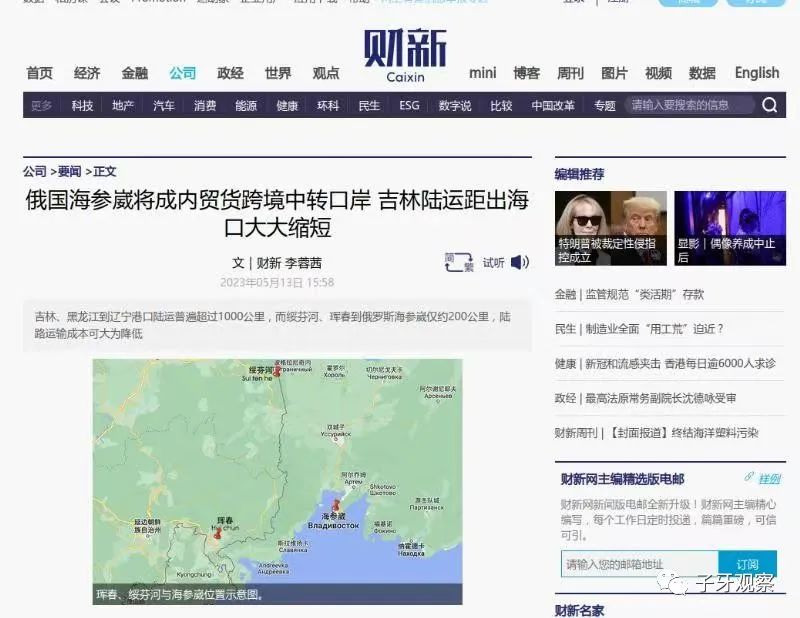Open the 公司 navigation tab
This screenshot has height=618, width=800.
pyautogui.click(x=183, y=73)
